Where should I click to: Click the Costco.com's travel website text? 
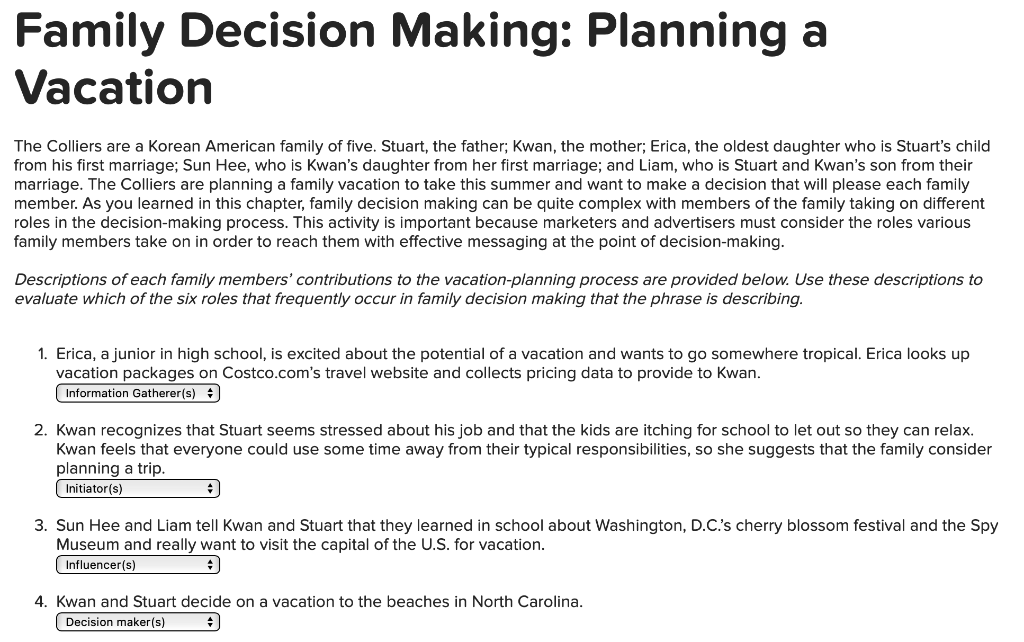289,372
